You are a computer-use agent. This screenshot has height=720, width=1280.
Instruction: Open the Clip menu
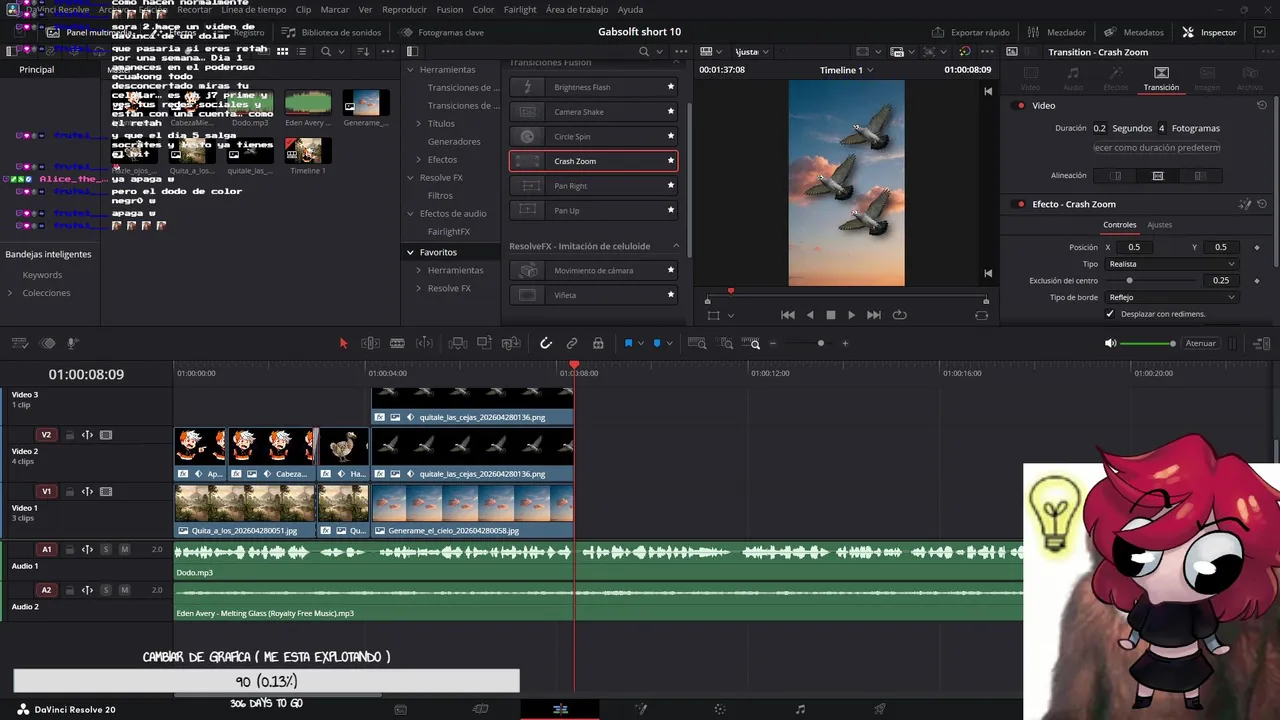[303, 9]
